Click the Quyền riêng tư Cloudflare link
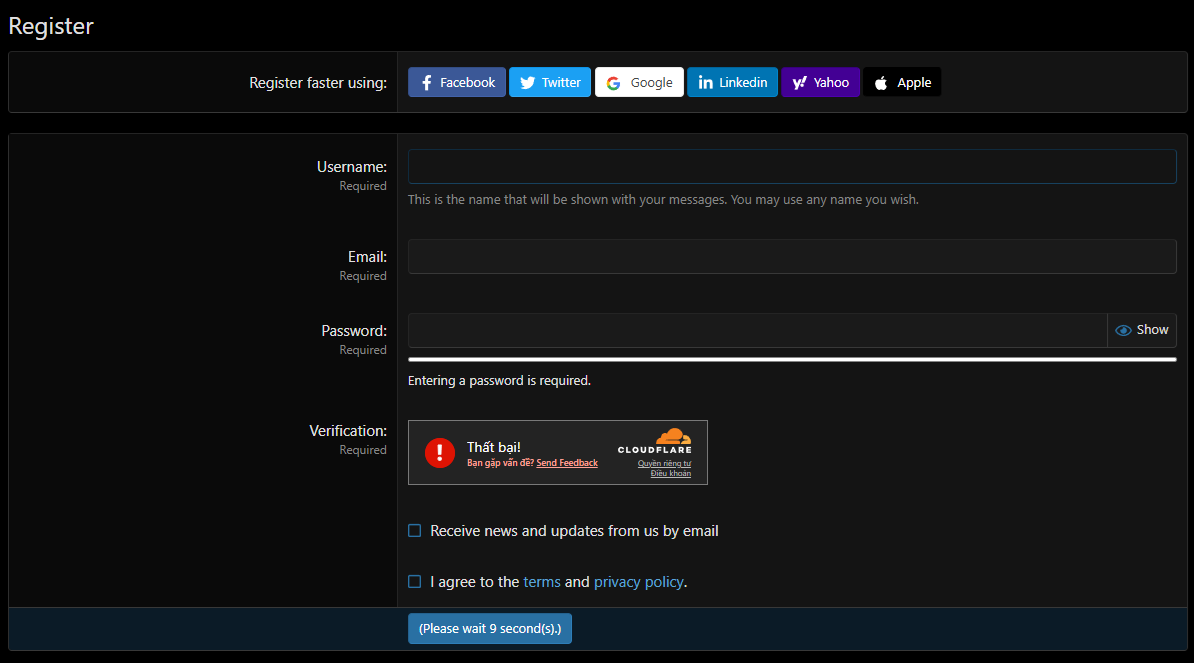Viewport: 1194px width, 663px height. [x=664, y=463]
